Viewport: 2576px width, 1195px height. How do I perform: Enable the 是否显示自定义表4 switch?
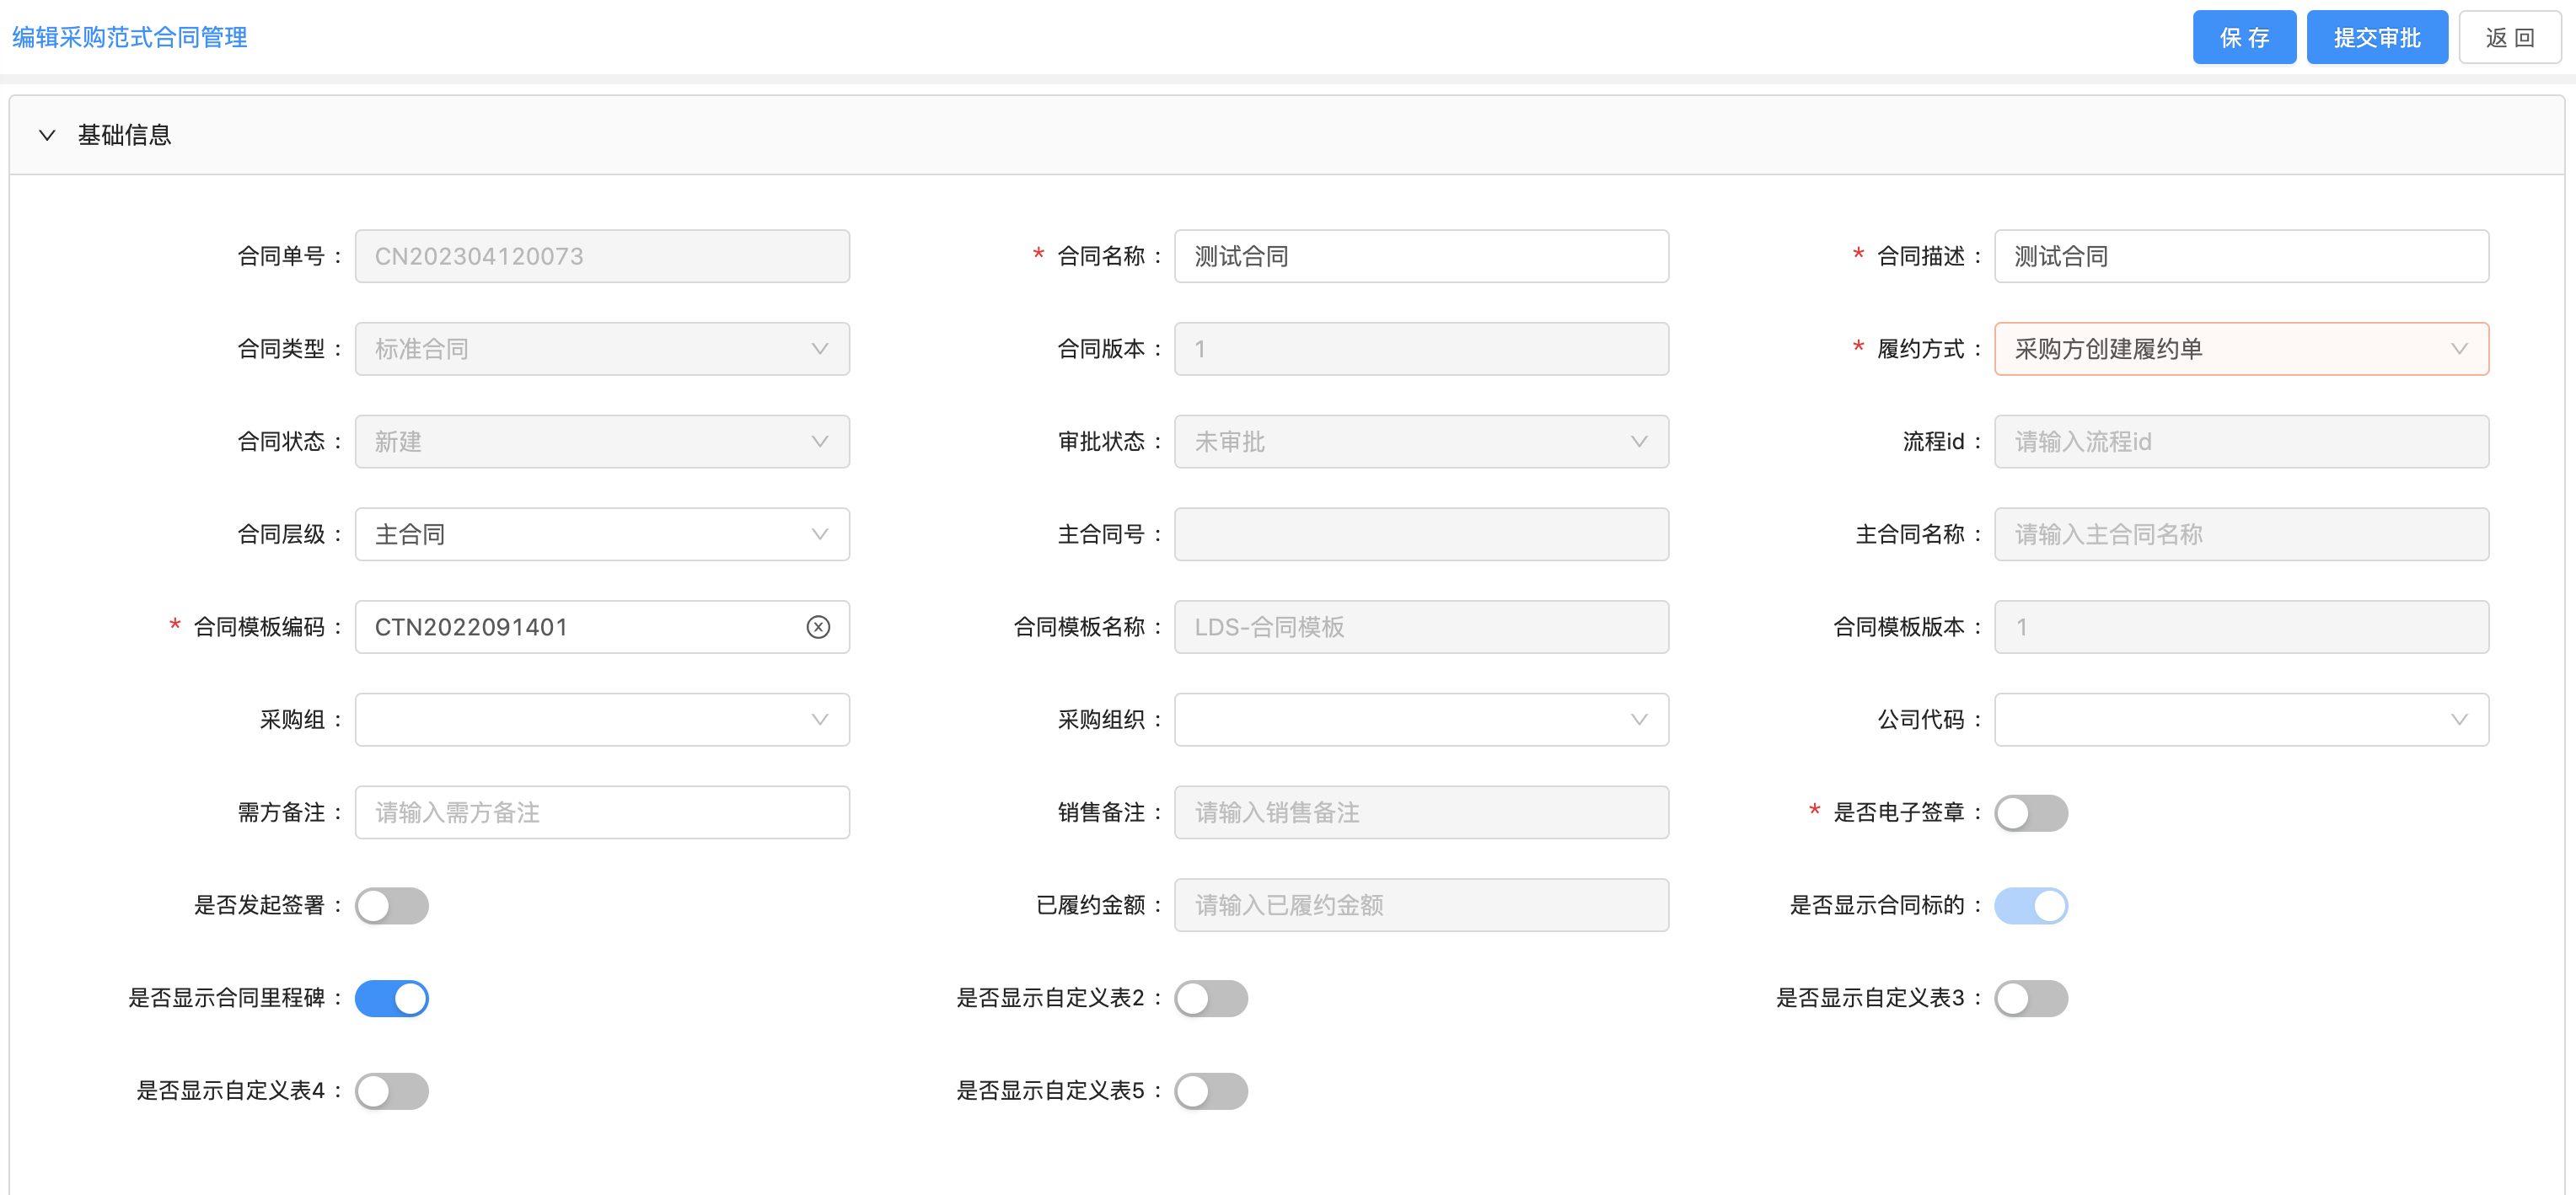[391, 1091]
